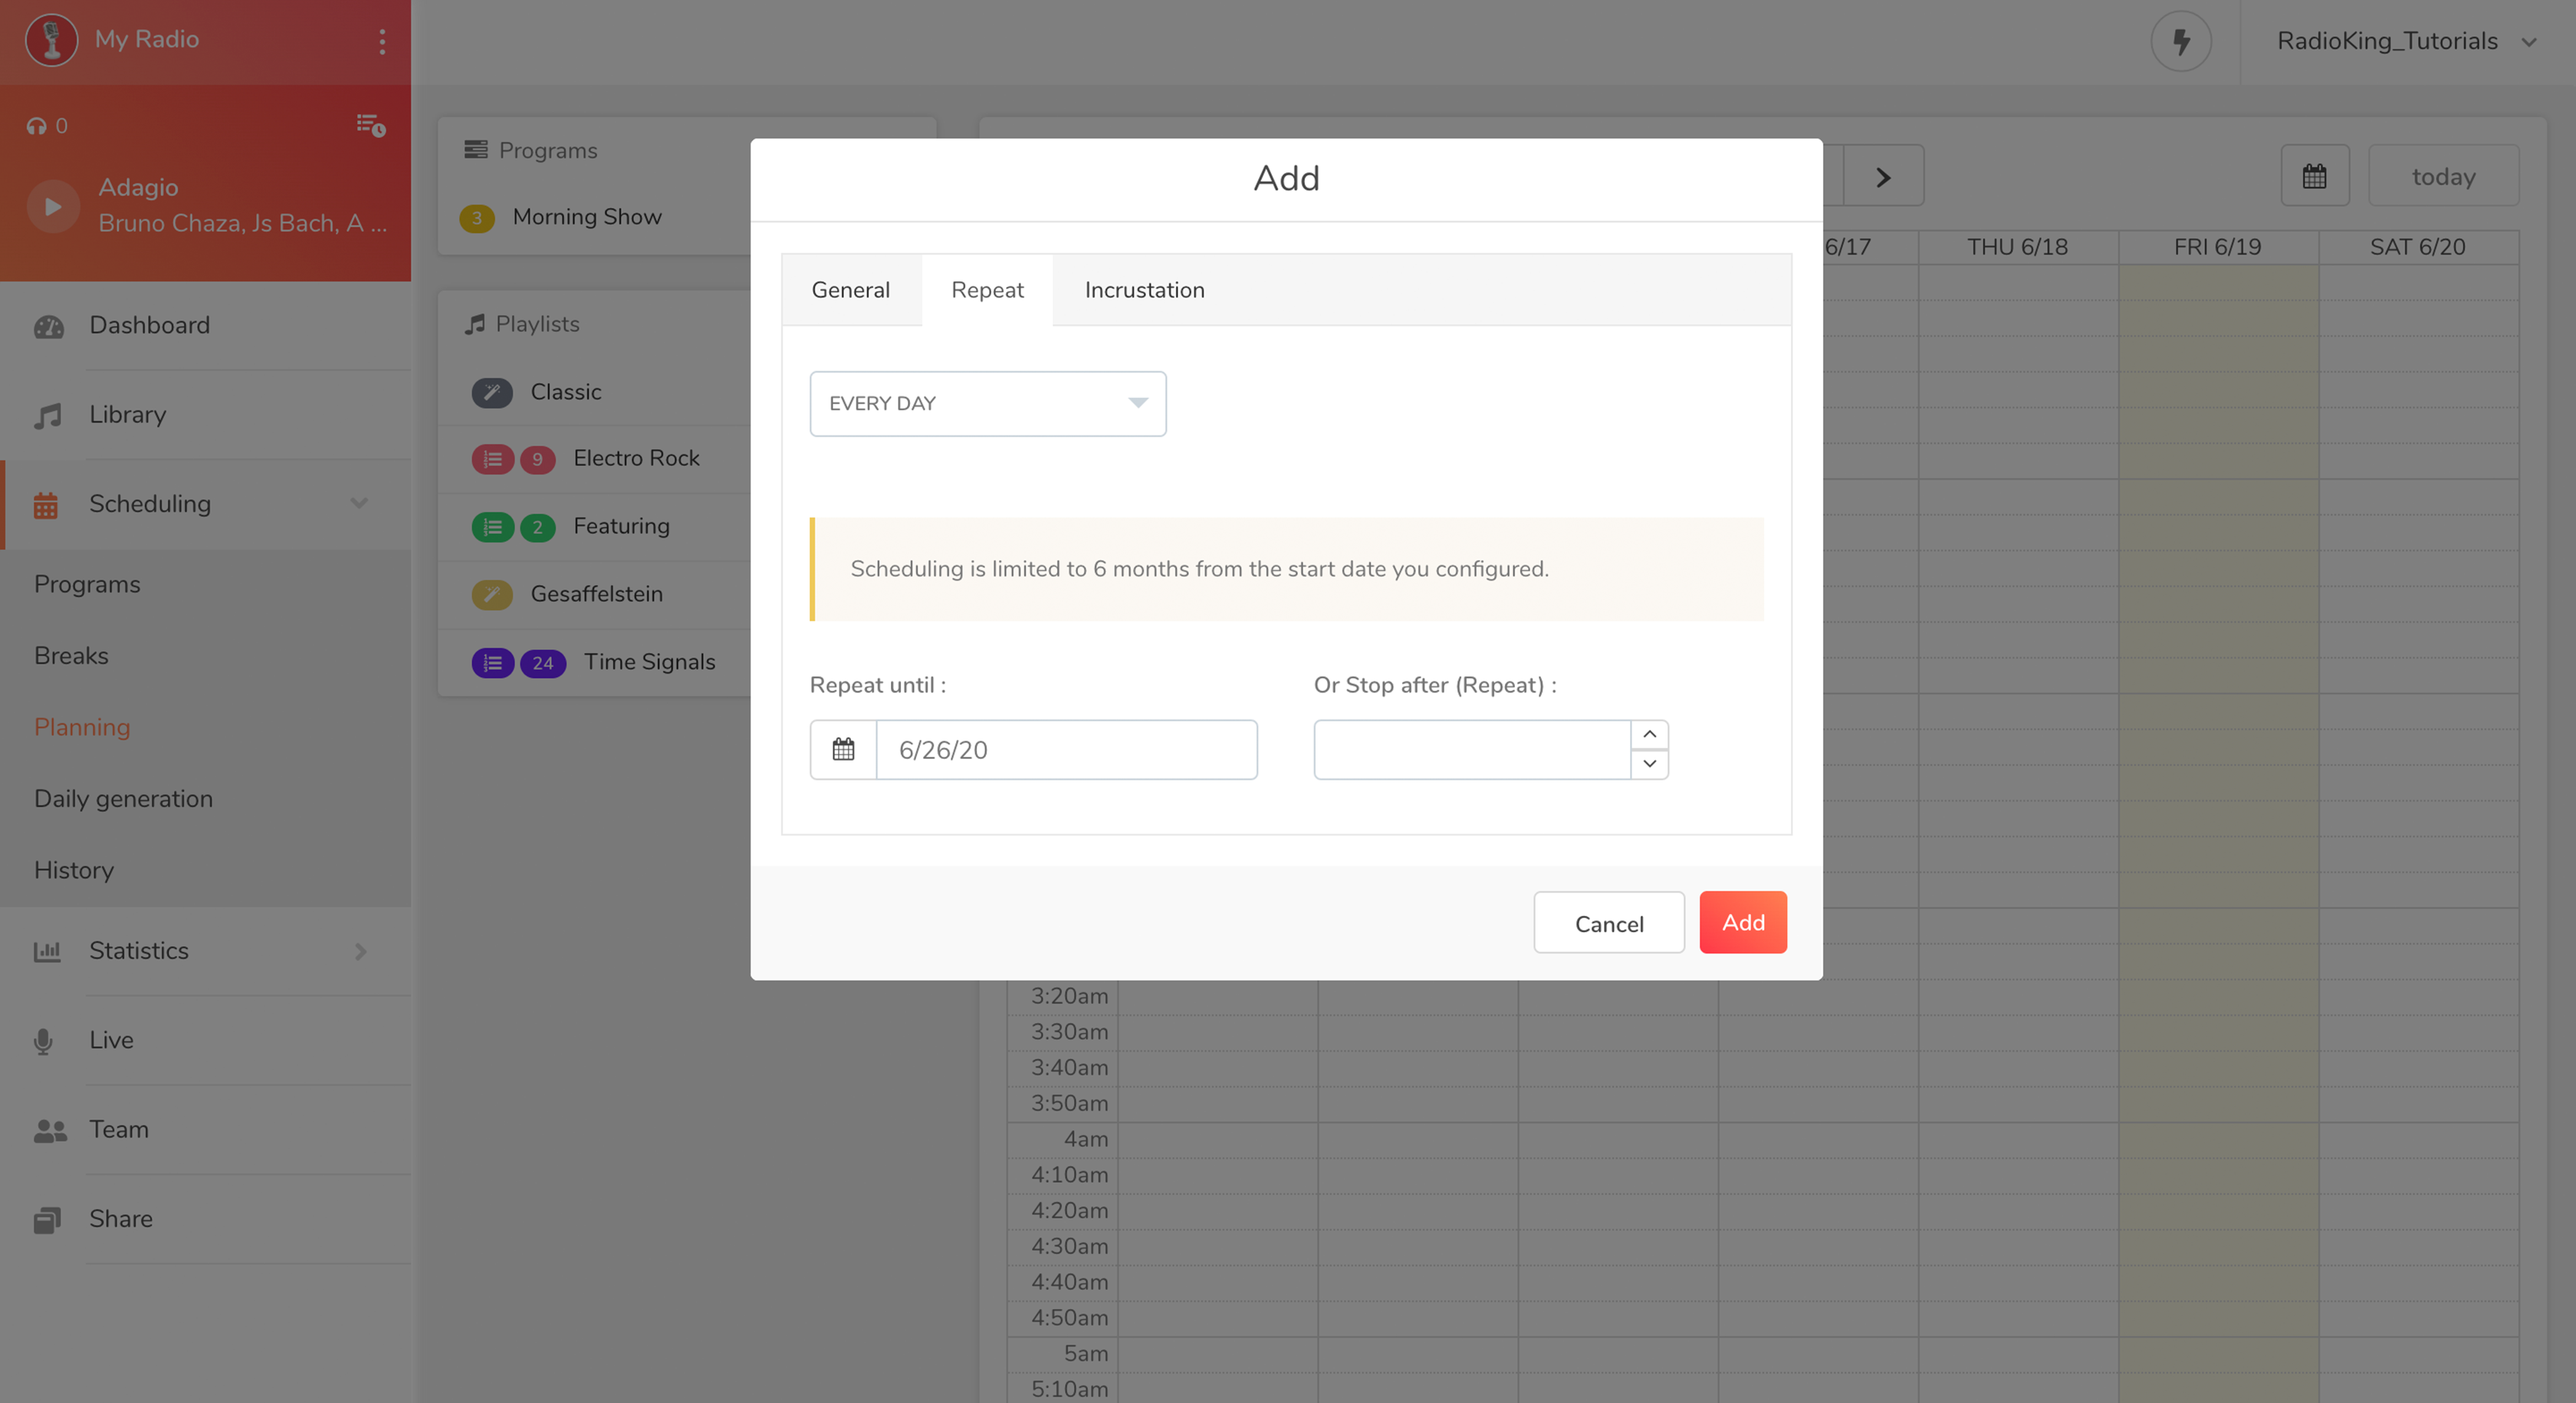Image resolution: width=2576 pixels, height=1403 pixels.
Task: Go to next week in planning
Action: [x=1883, y=176]
